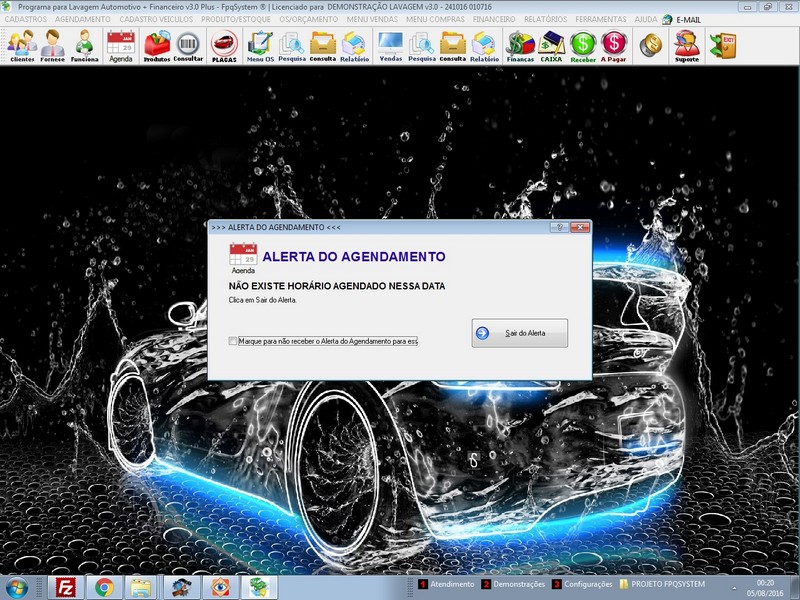
Task: Open the AJUDA menu
Action: (x=646, y=19)
